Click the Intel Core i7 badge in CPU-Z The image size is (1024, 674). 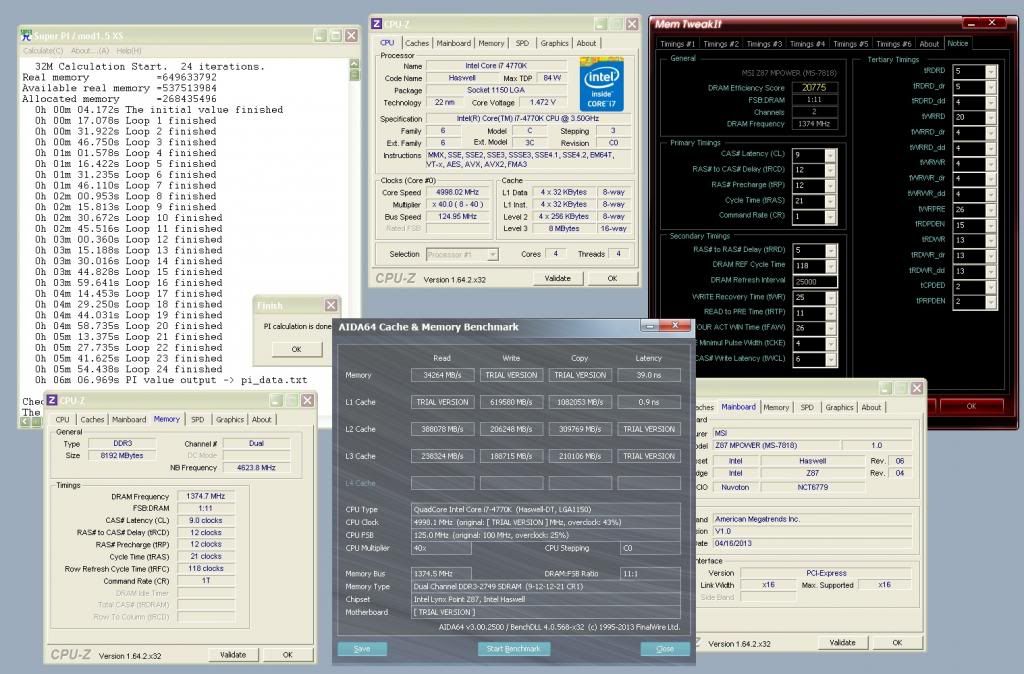[601, 85]
